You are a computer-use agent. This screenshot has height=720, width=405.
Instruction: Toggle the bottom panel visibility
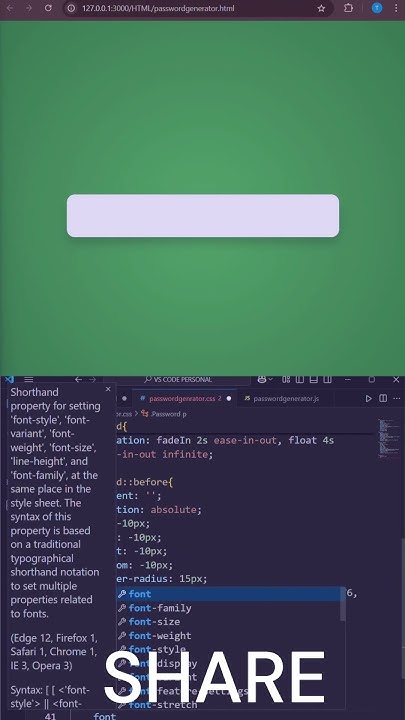[314, 379]
